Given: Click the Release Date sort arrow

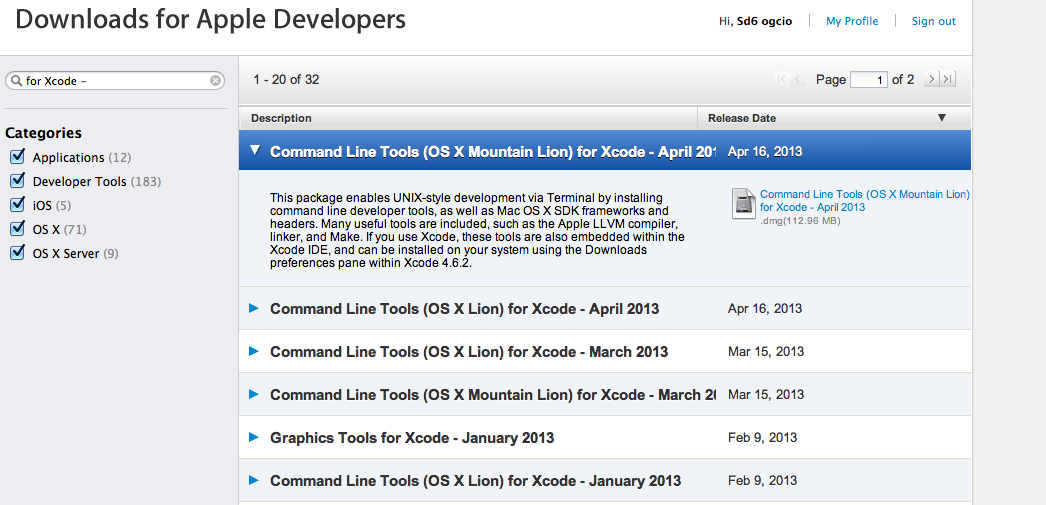Looking at the screenshot, I should coord(941,118).
